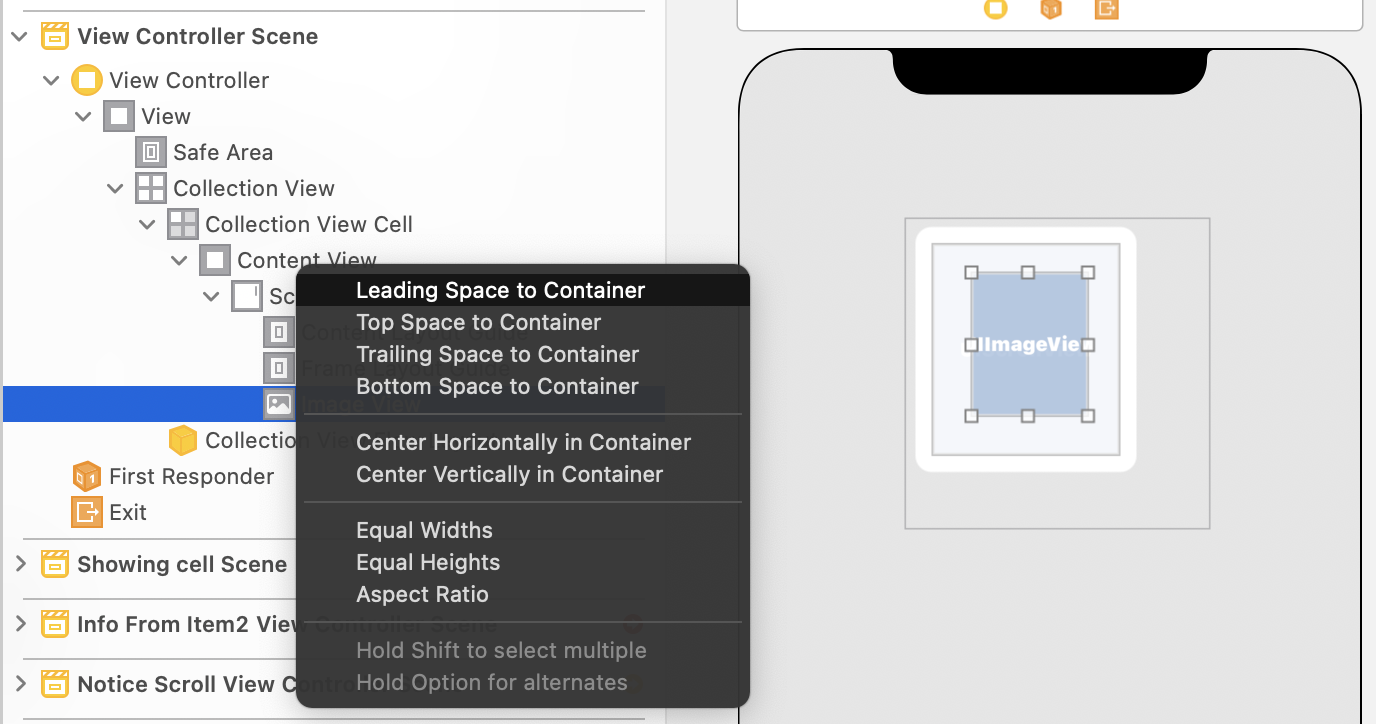Screen dimensions: 1376x724
Task: Collapse the View Controller Scene disclosure triangle
Action: tap(19, 36)
